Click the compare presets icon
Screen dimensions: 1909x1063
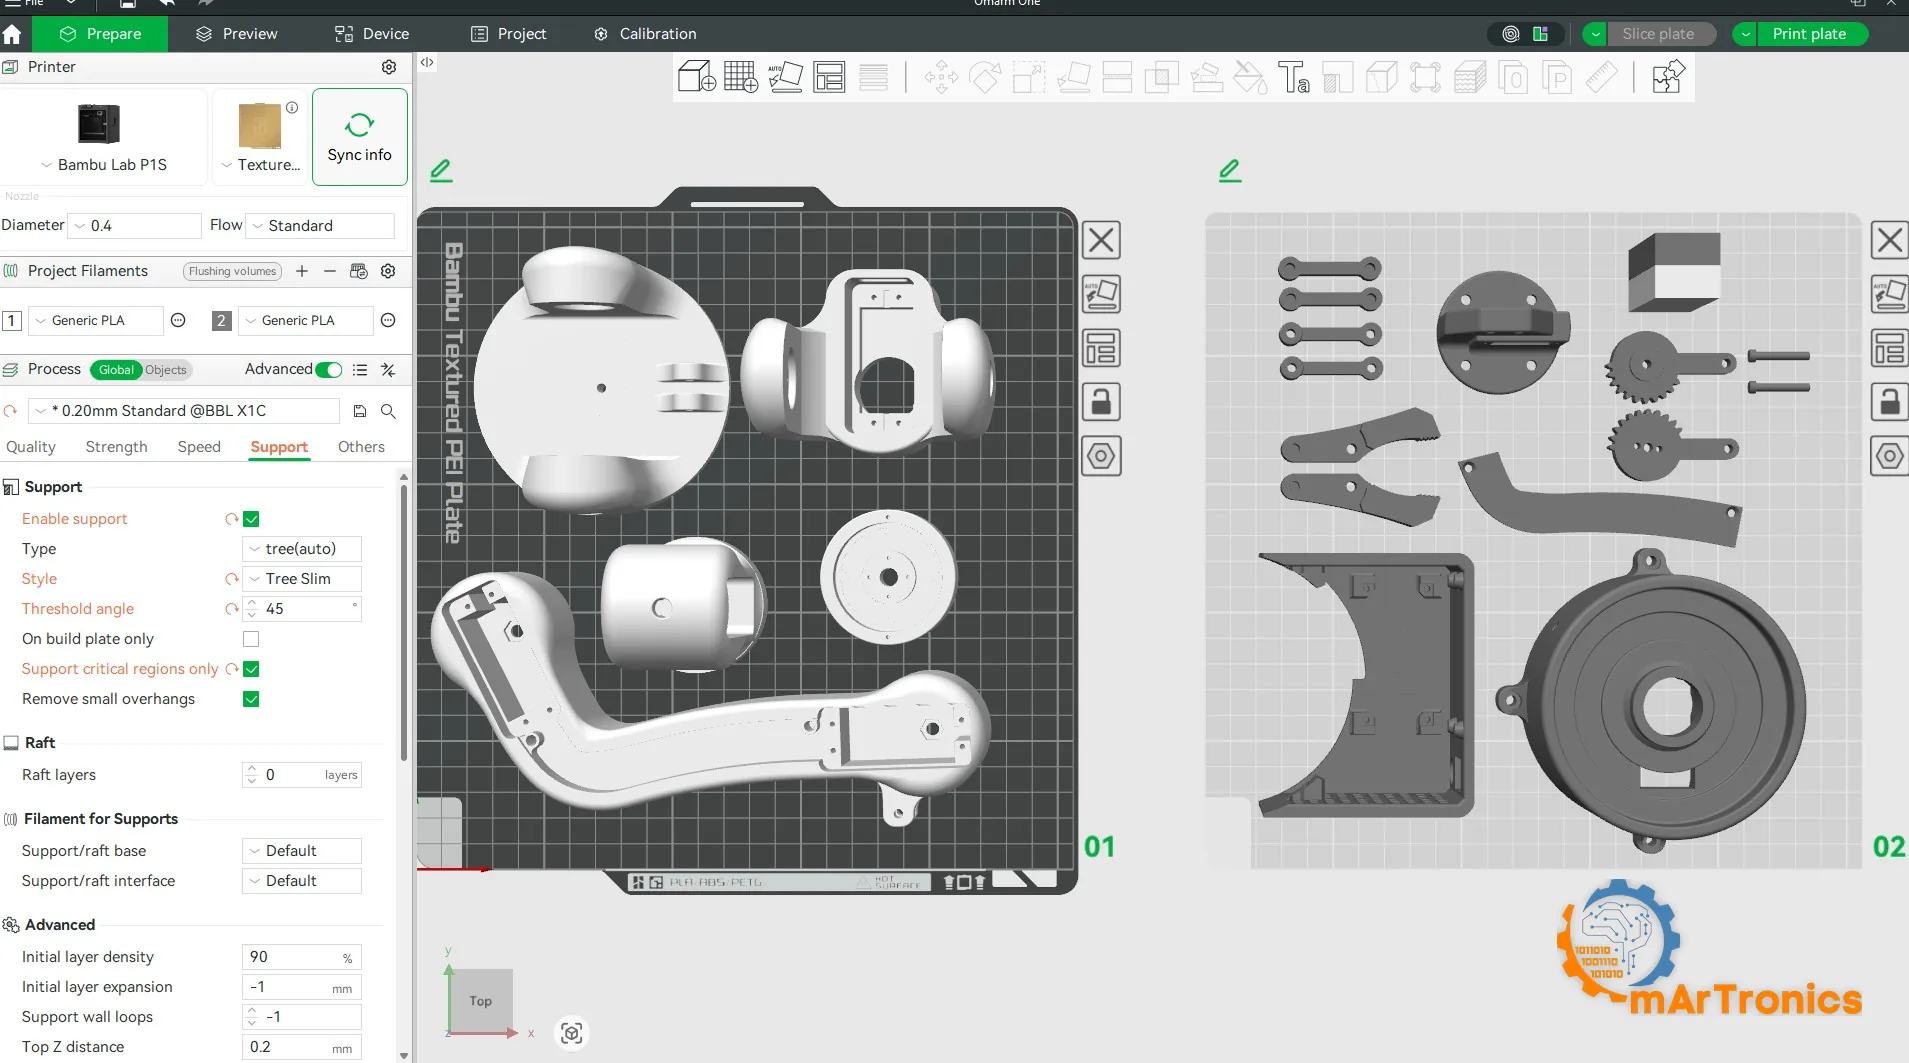pos(388,370)
